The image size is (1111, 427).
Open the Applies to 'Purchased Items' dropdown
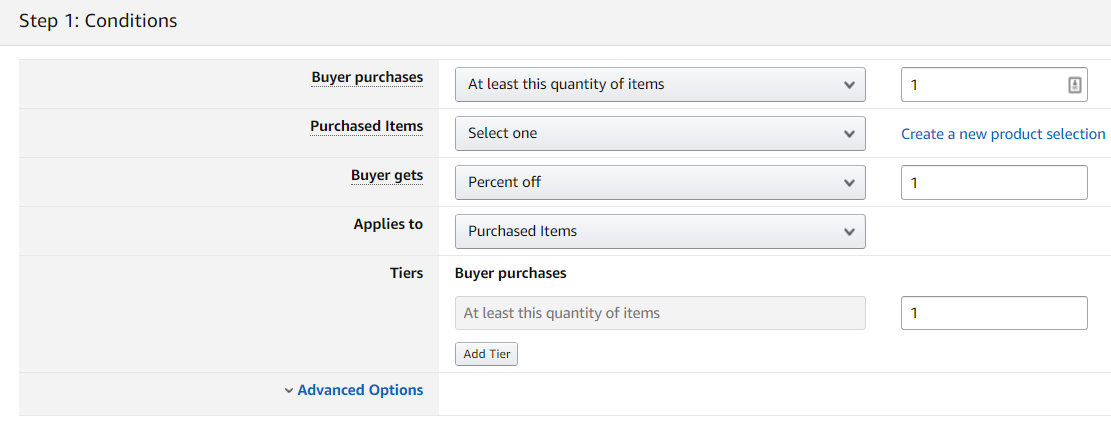click(x=660, y=232)
